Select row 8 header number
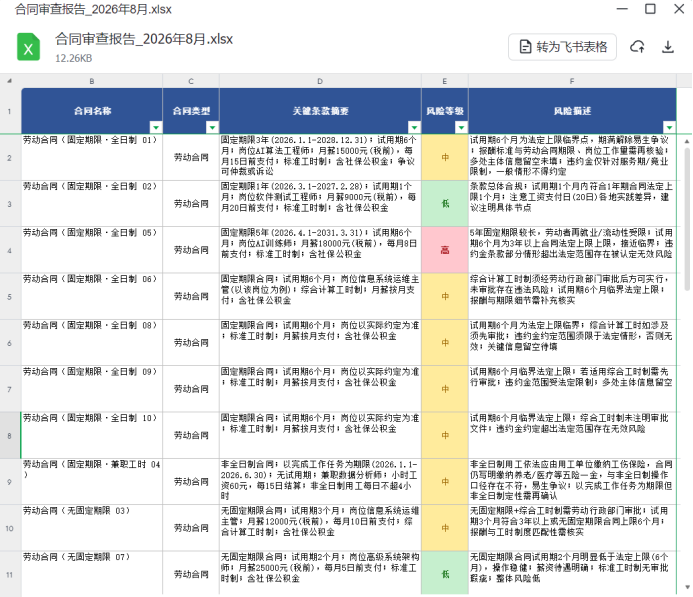 click(9, 436)
